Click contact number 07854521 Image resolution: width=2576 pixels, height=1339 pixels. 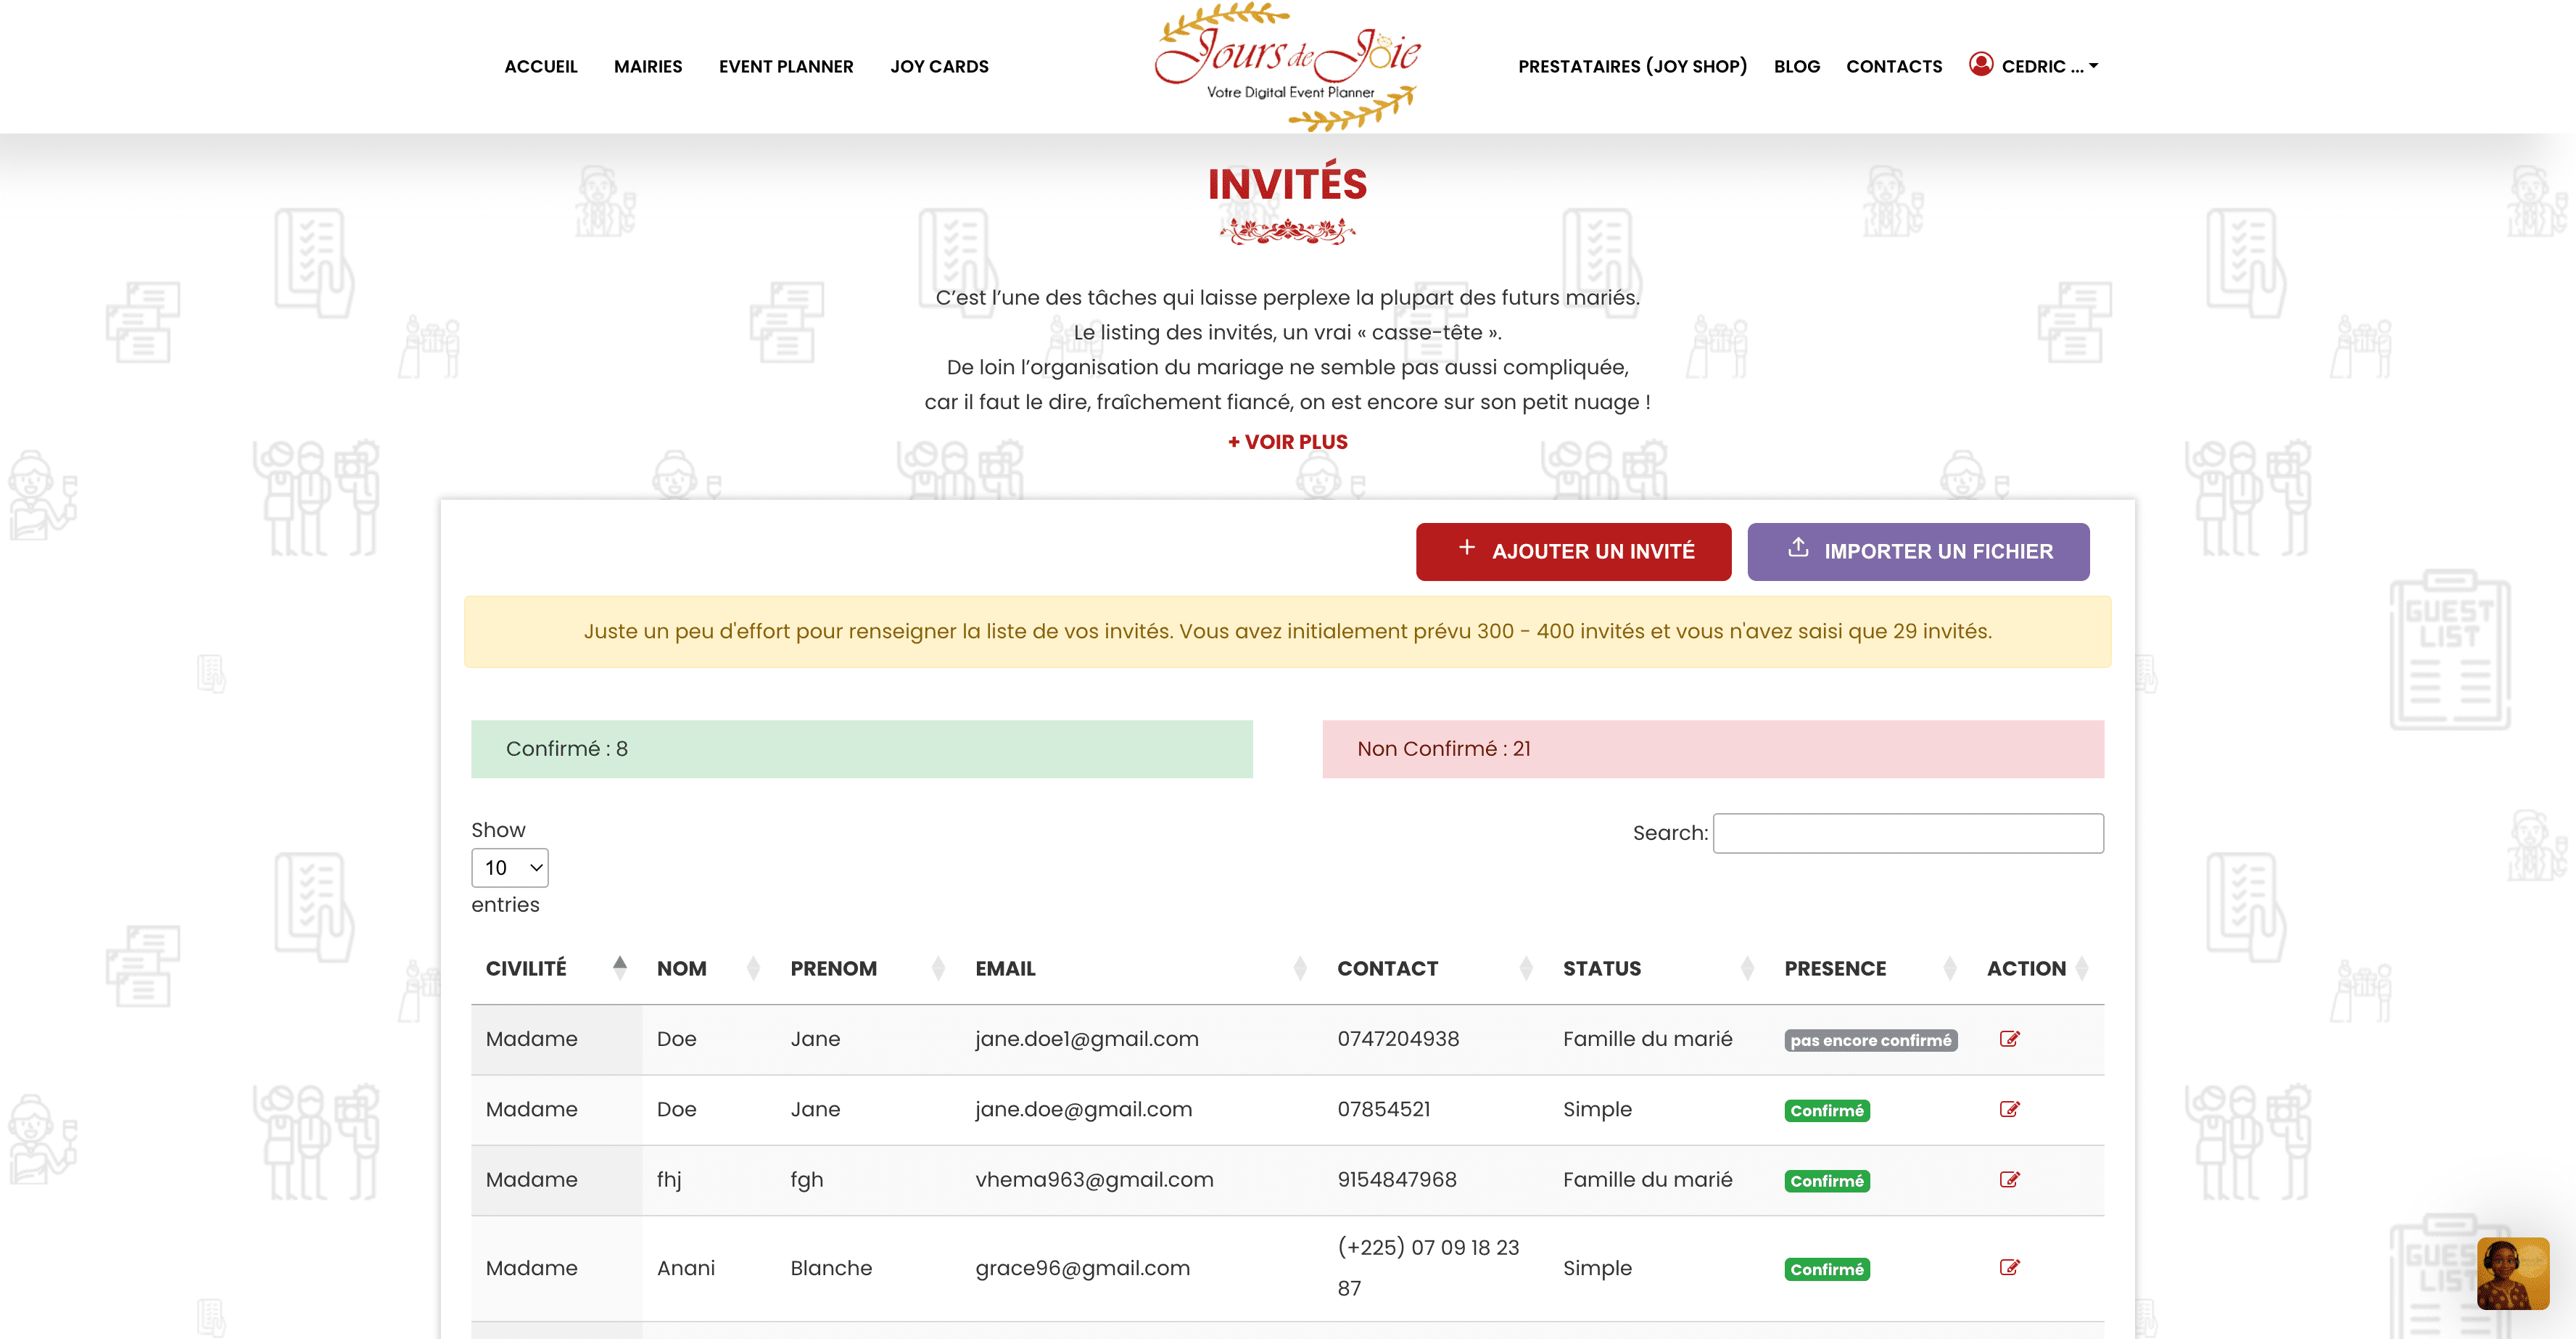point(1383,1108)
